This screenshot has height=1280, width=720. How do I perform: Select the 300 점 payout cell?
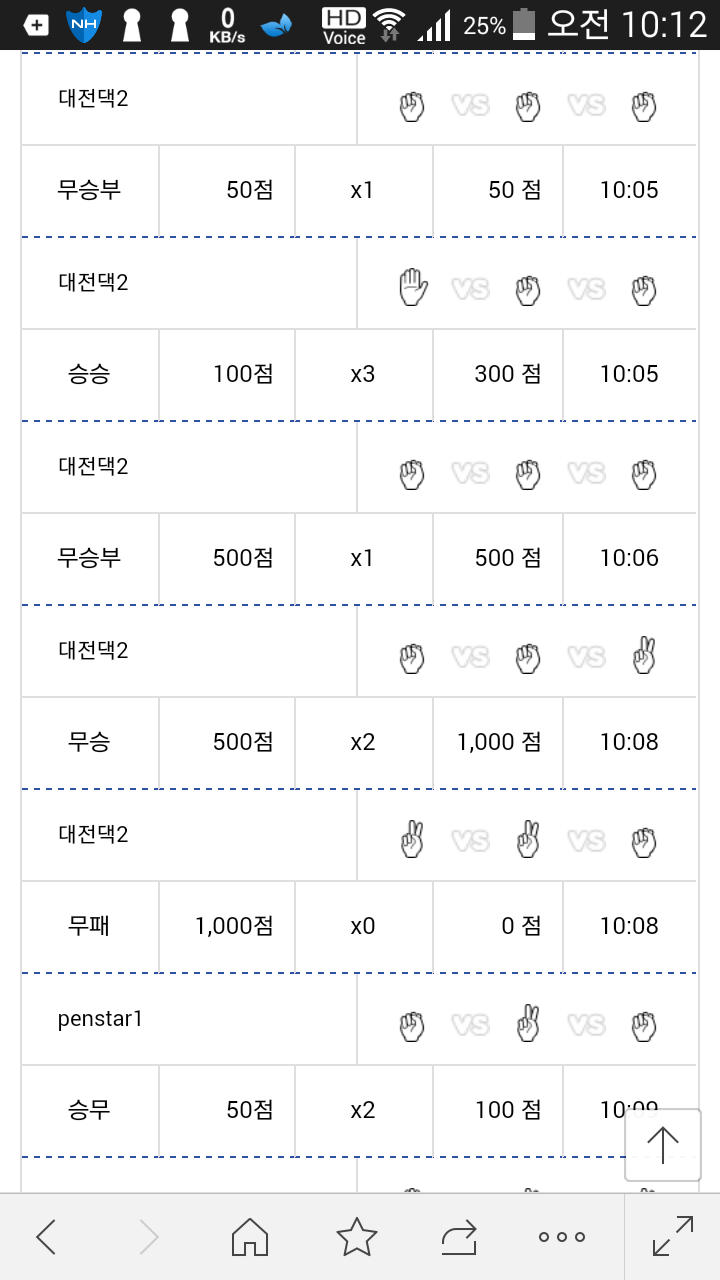click(508, 374)
